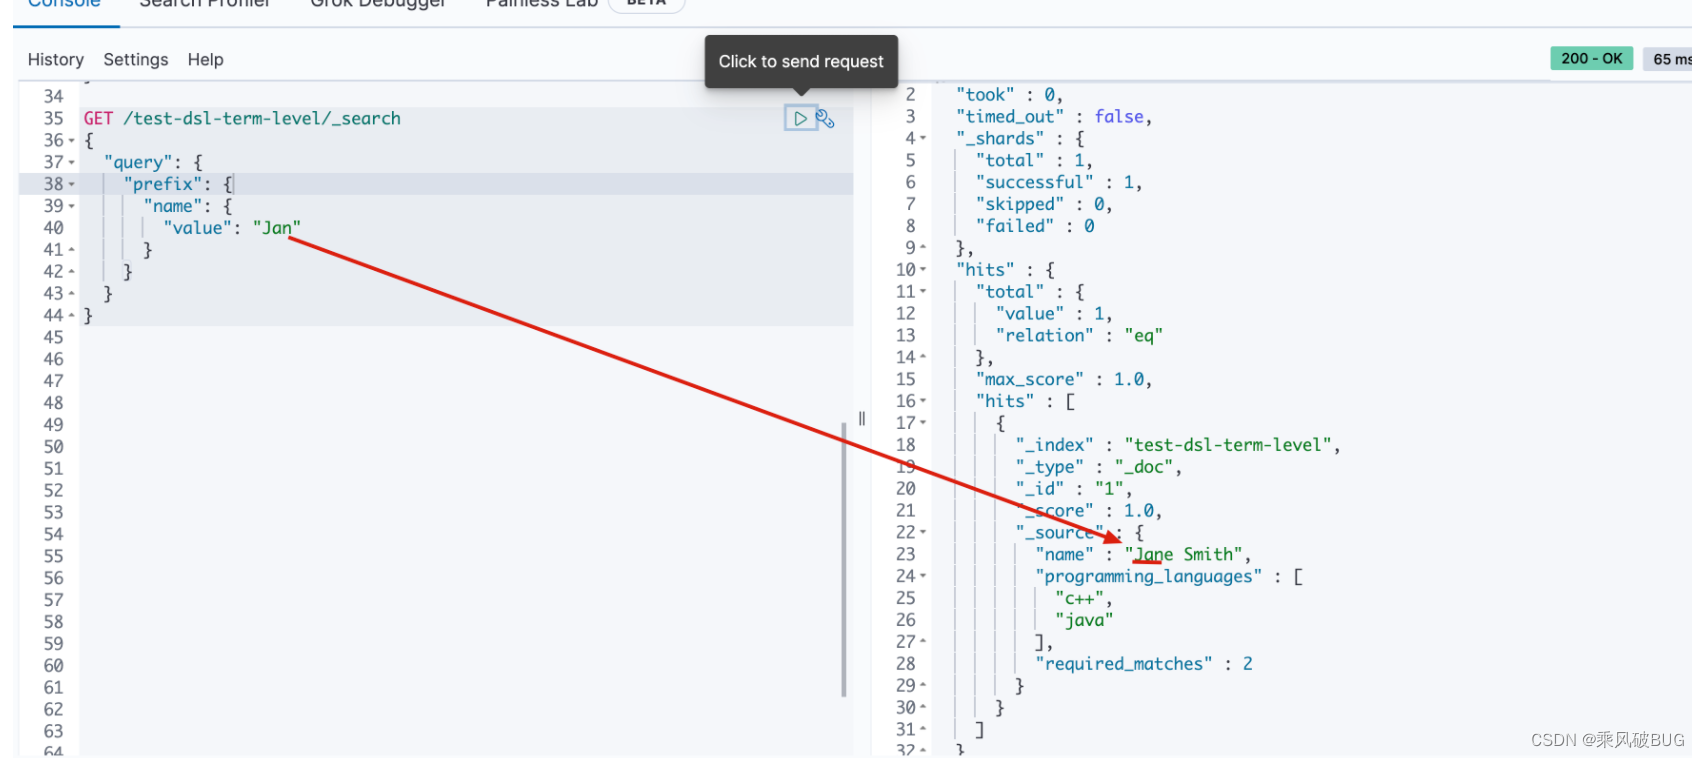The height and width of the screenshot is (758, 1699).
Task: Click response line number 15
Action: point(905,380)
